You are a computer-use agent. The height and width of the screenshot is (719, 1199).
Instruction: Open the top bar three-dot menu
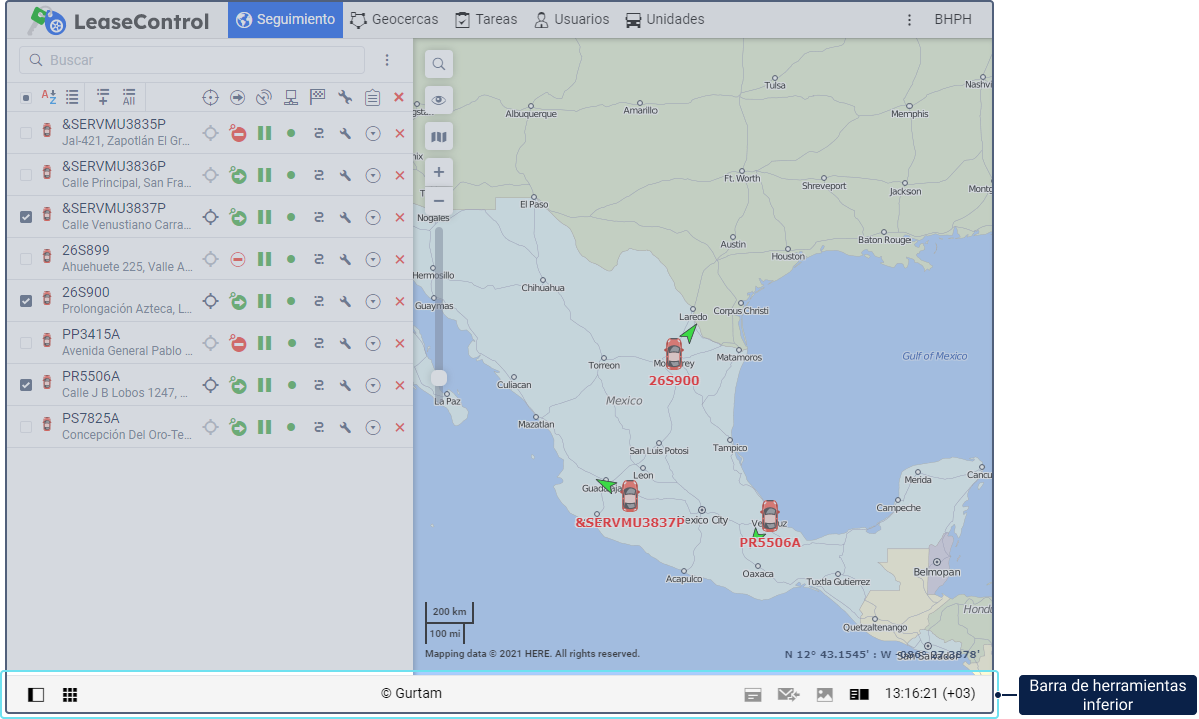coord(909,19)
